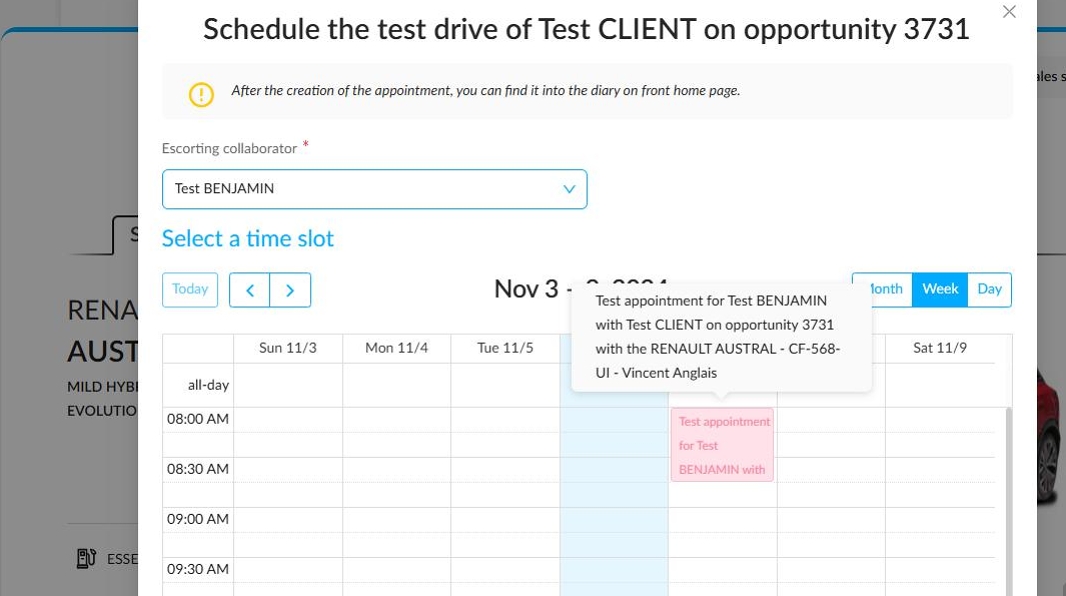
Task: Click the fuel pump icon
Action: (86, 559)
